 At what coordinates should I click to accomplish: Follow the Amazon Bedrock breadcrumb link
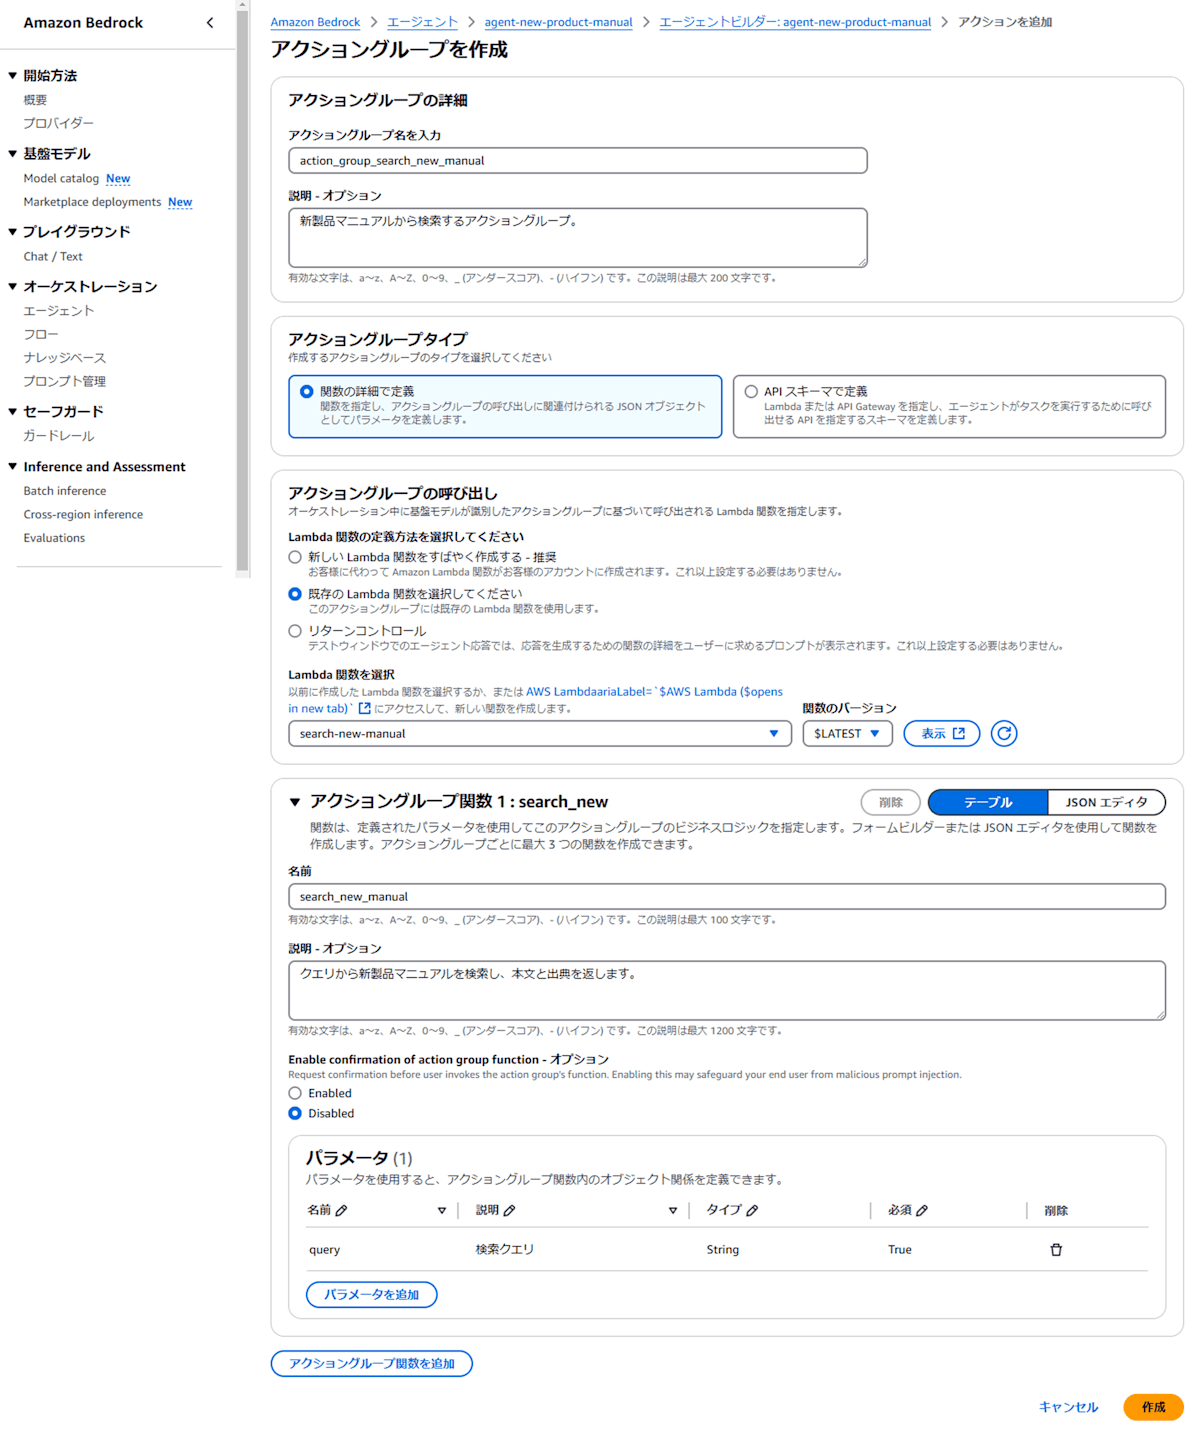pos(315,22)
